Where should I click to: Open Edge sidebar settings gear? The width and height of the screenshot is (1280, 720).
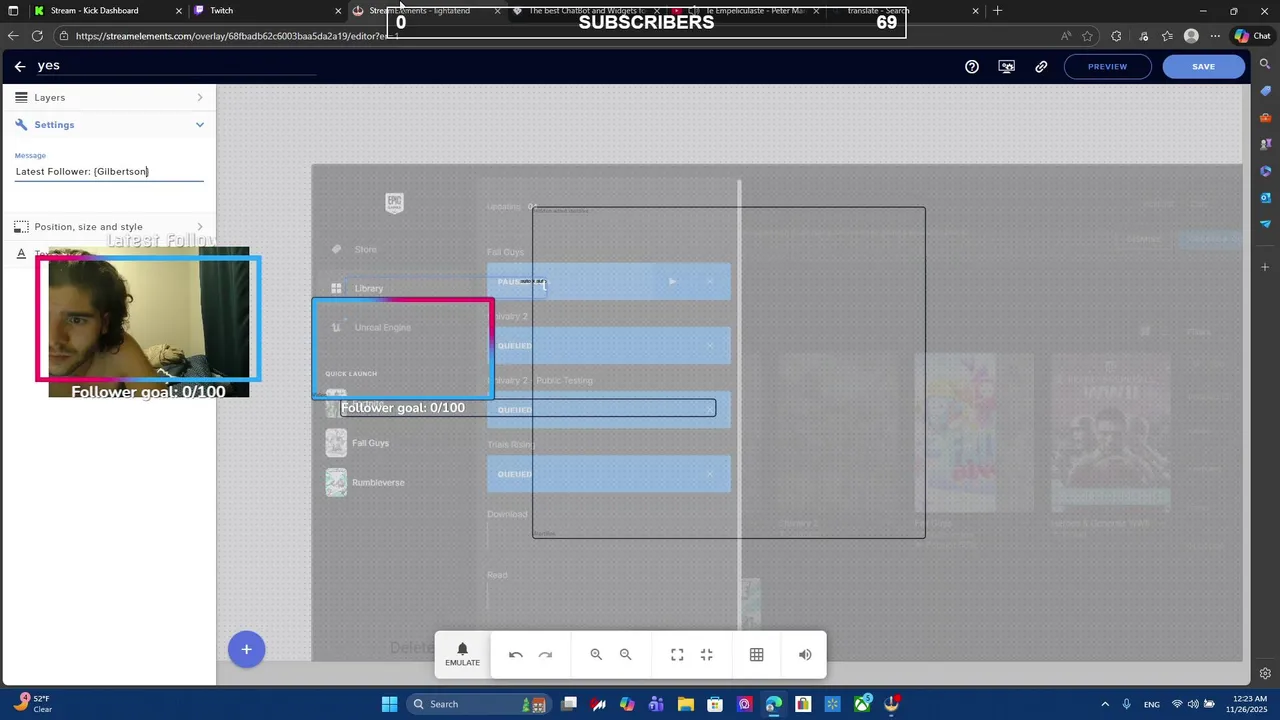[1265, 674]
